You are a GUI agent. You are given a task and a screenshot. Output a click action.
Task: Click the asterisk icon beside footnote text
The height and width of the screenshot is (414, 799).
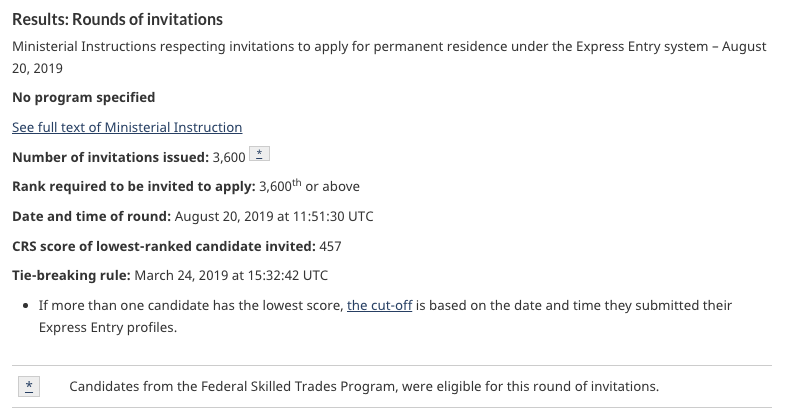point(29,386)
